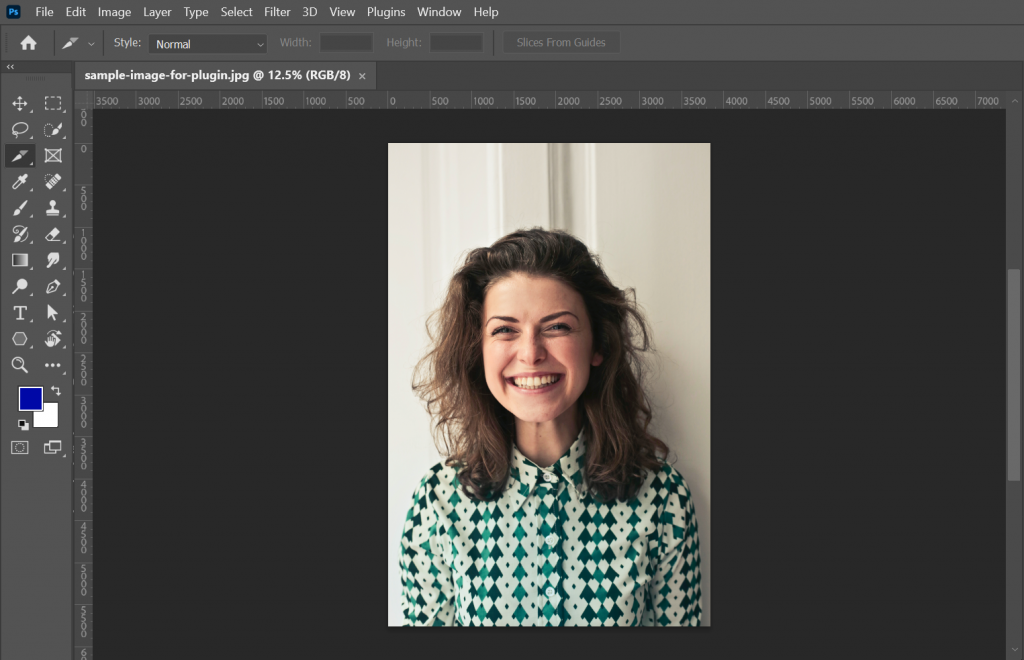Image resolution: width=1024 pixels, height=660 pixels.
Task: Choose the Type tool
Action: [20, 312]
